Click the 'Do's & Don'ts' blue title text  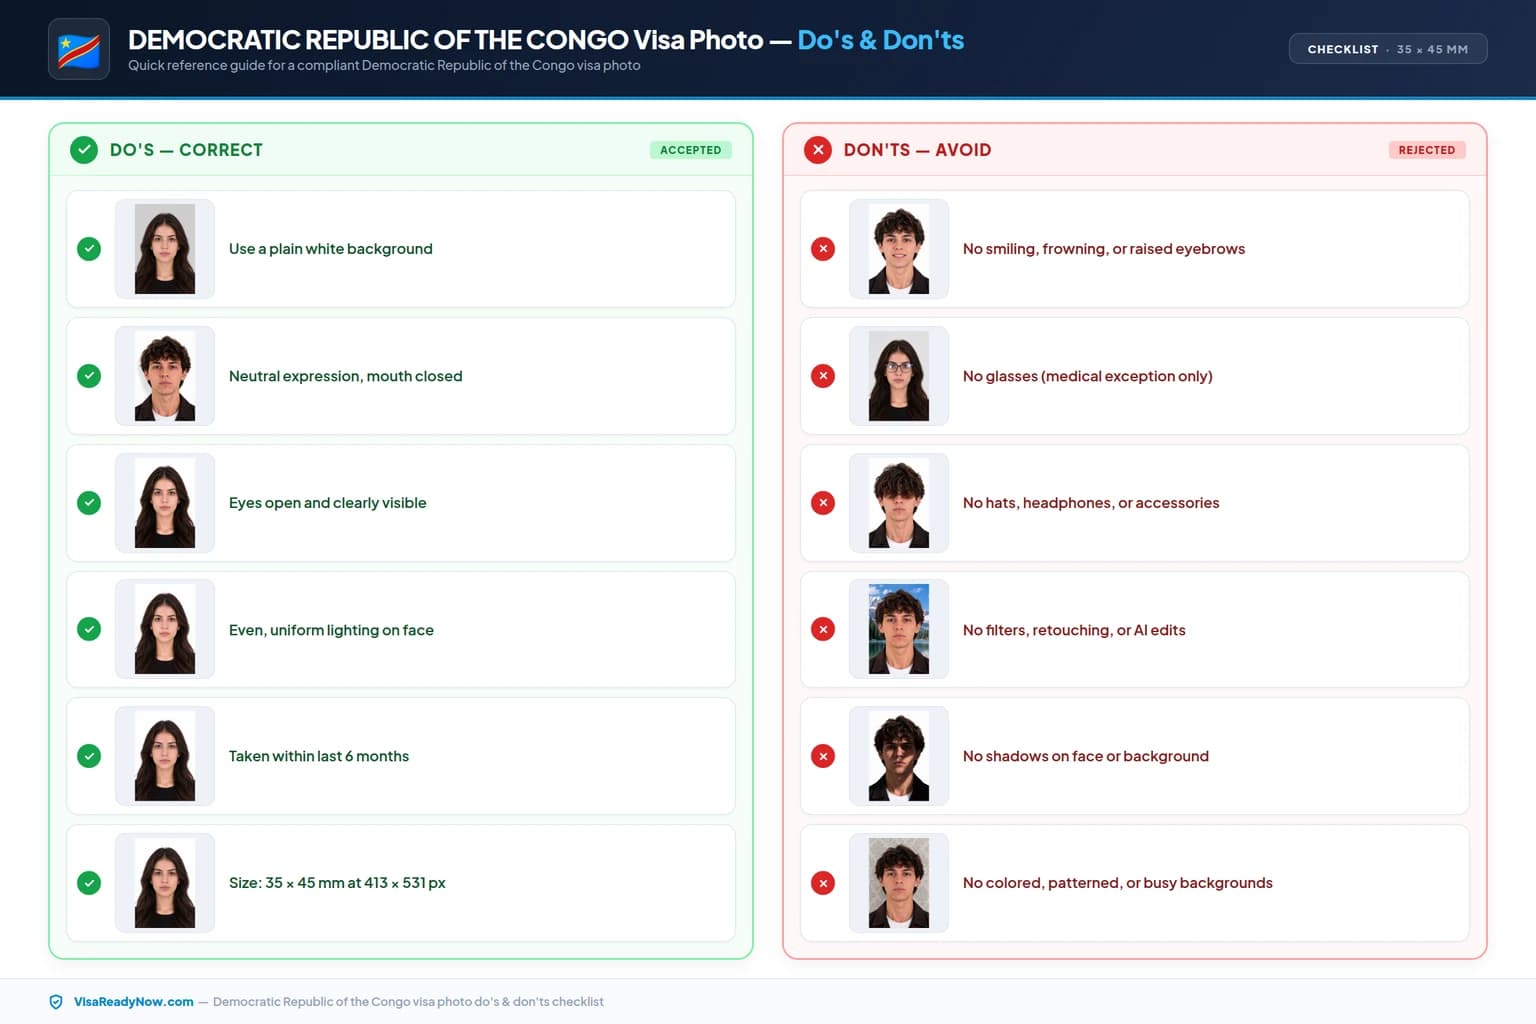pyautogui.click(x=881, y=40)
